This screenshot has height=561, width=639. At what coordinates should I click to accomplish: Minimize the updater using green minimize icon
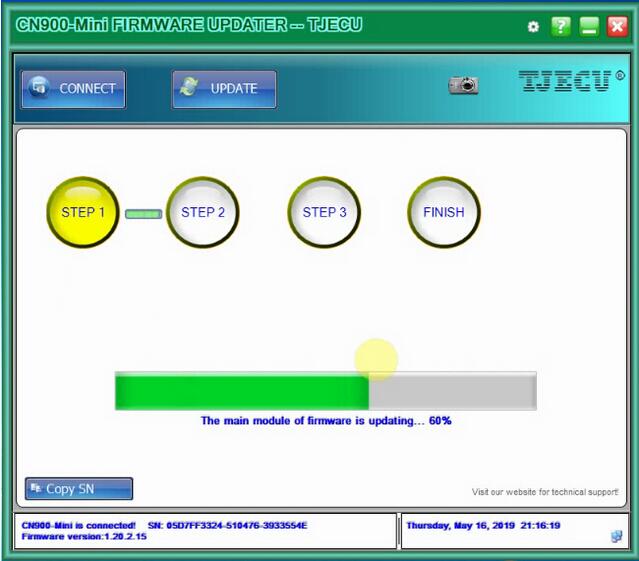coord(589,27)
